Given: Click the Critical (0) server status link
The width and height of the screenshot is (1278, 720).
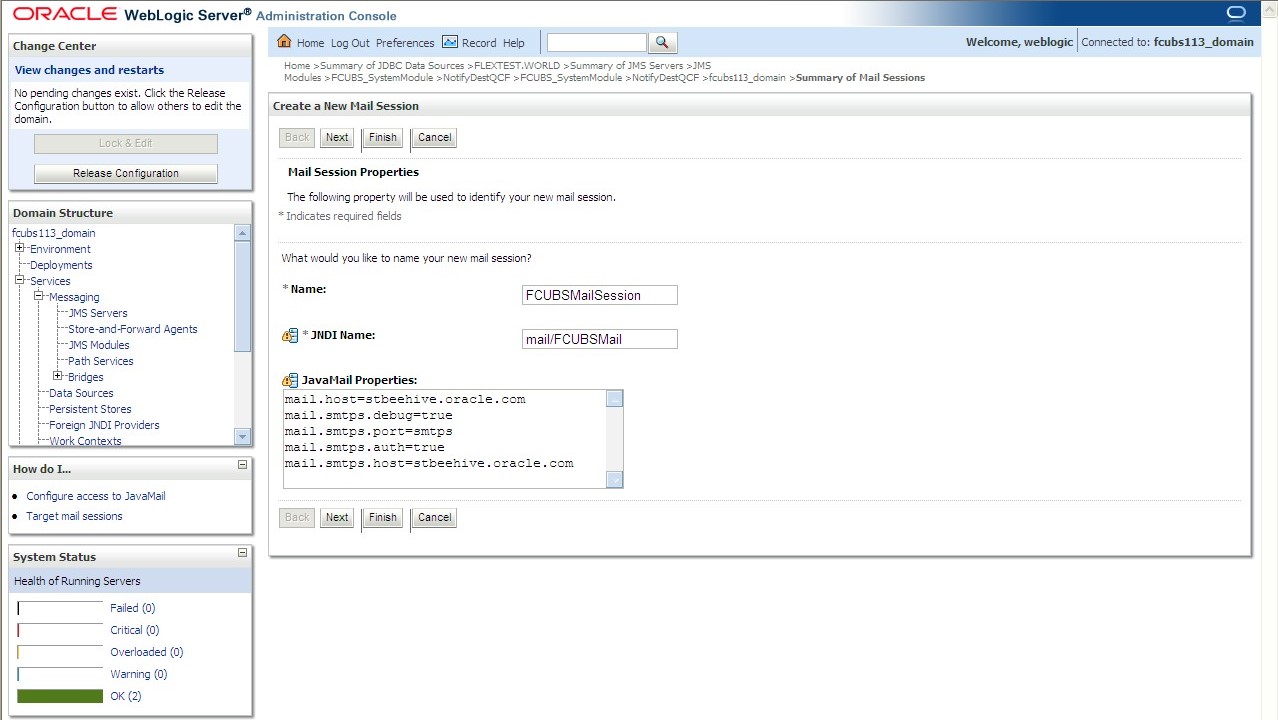Looking at the screenshot, I should [134, 630].
